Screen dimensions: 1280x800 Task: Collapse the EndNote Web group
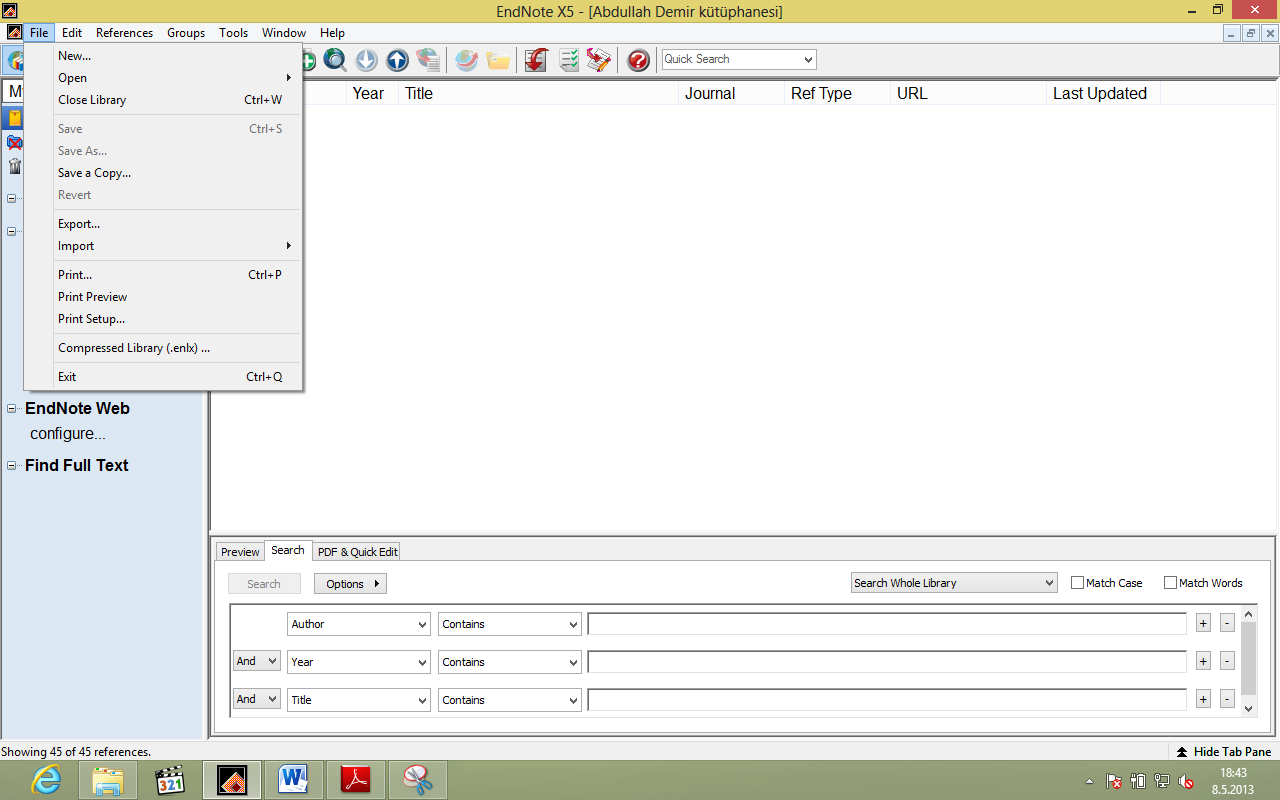[13, 408]
